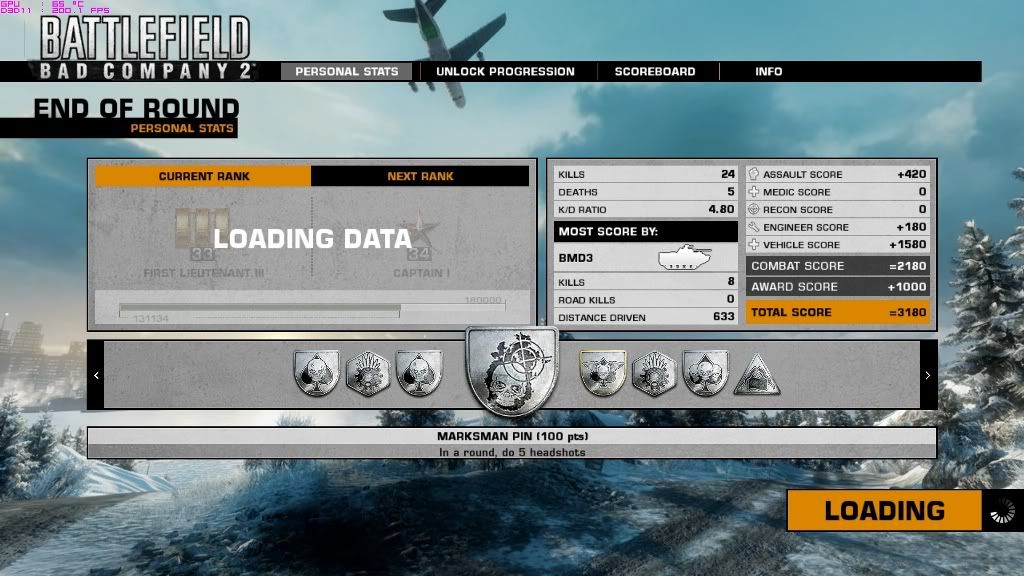The image size is (1024, 576).
Task: Click the Captain I star insignia
Action: pos(420,227)
